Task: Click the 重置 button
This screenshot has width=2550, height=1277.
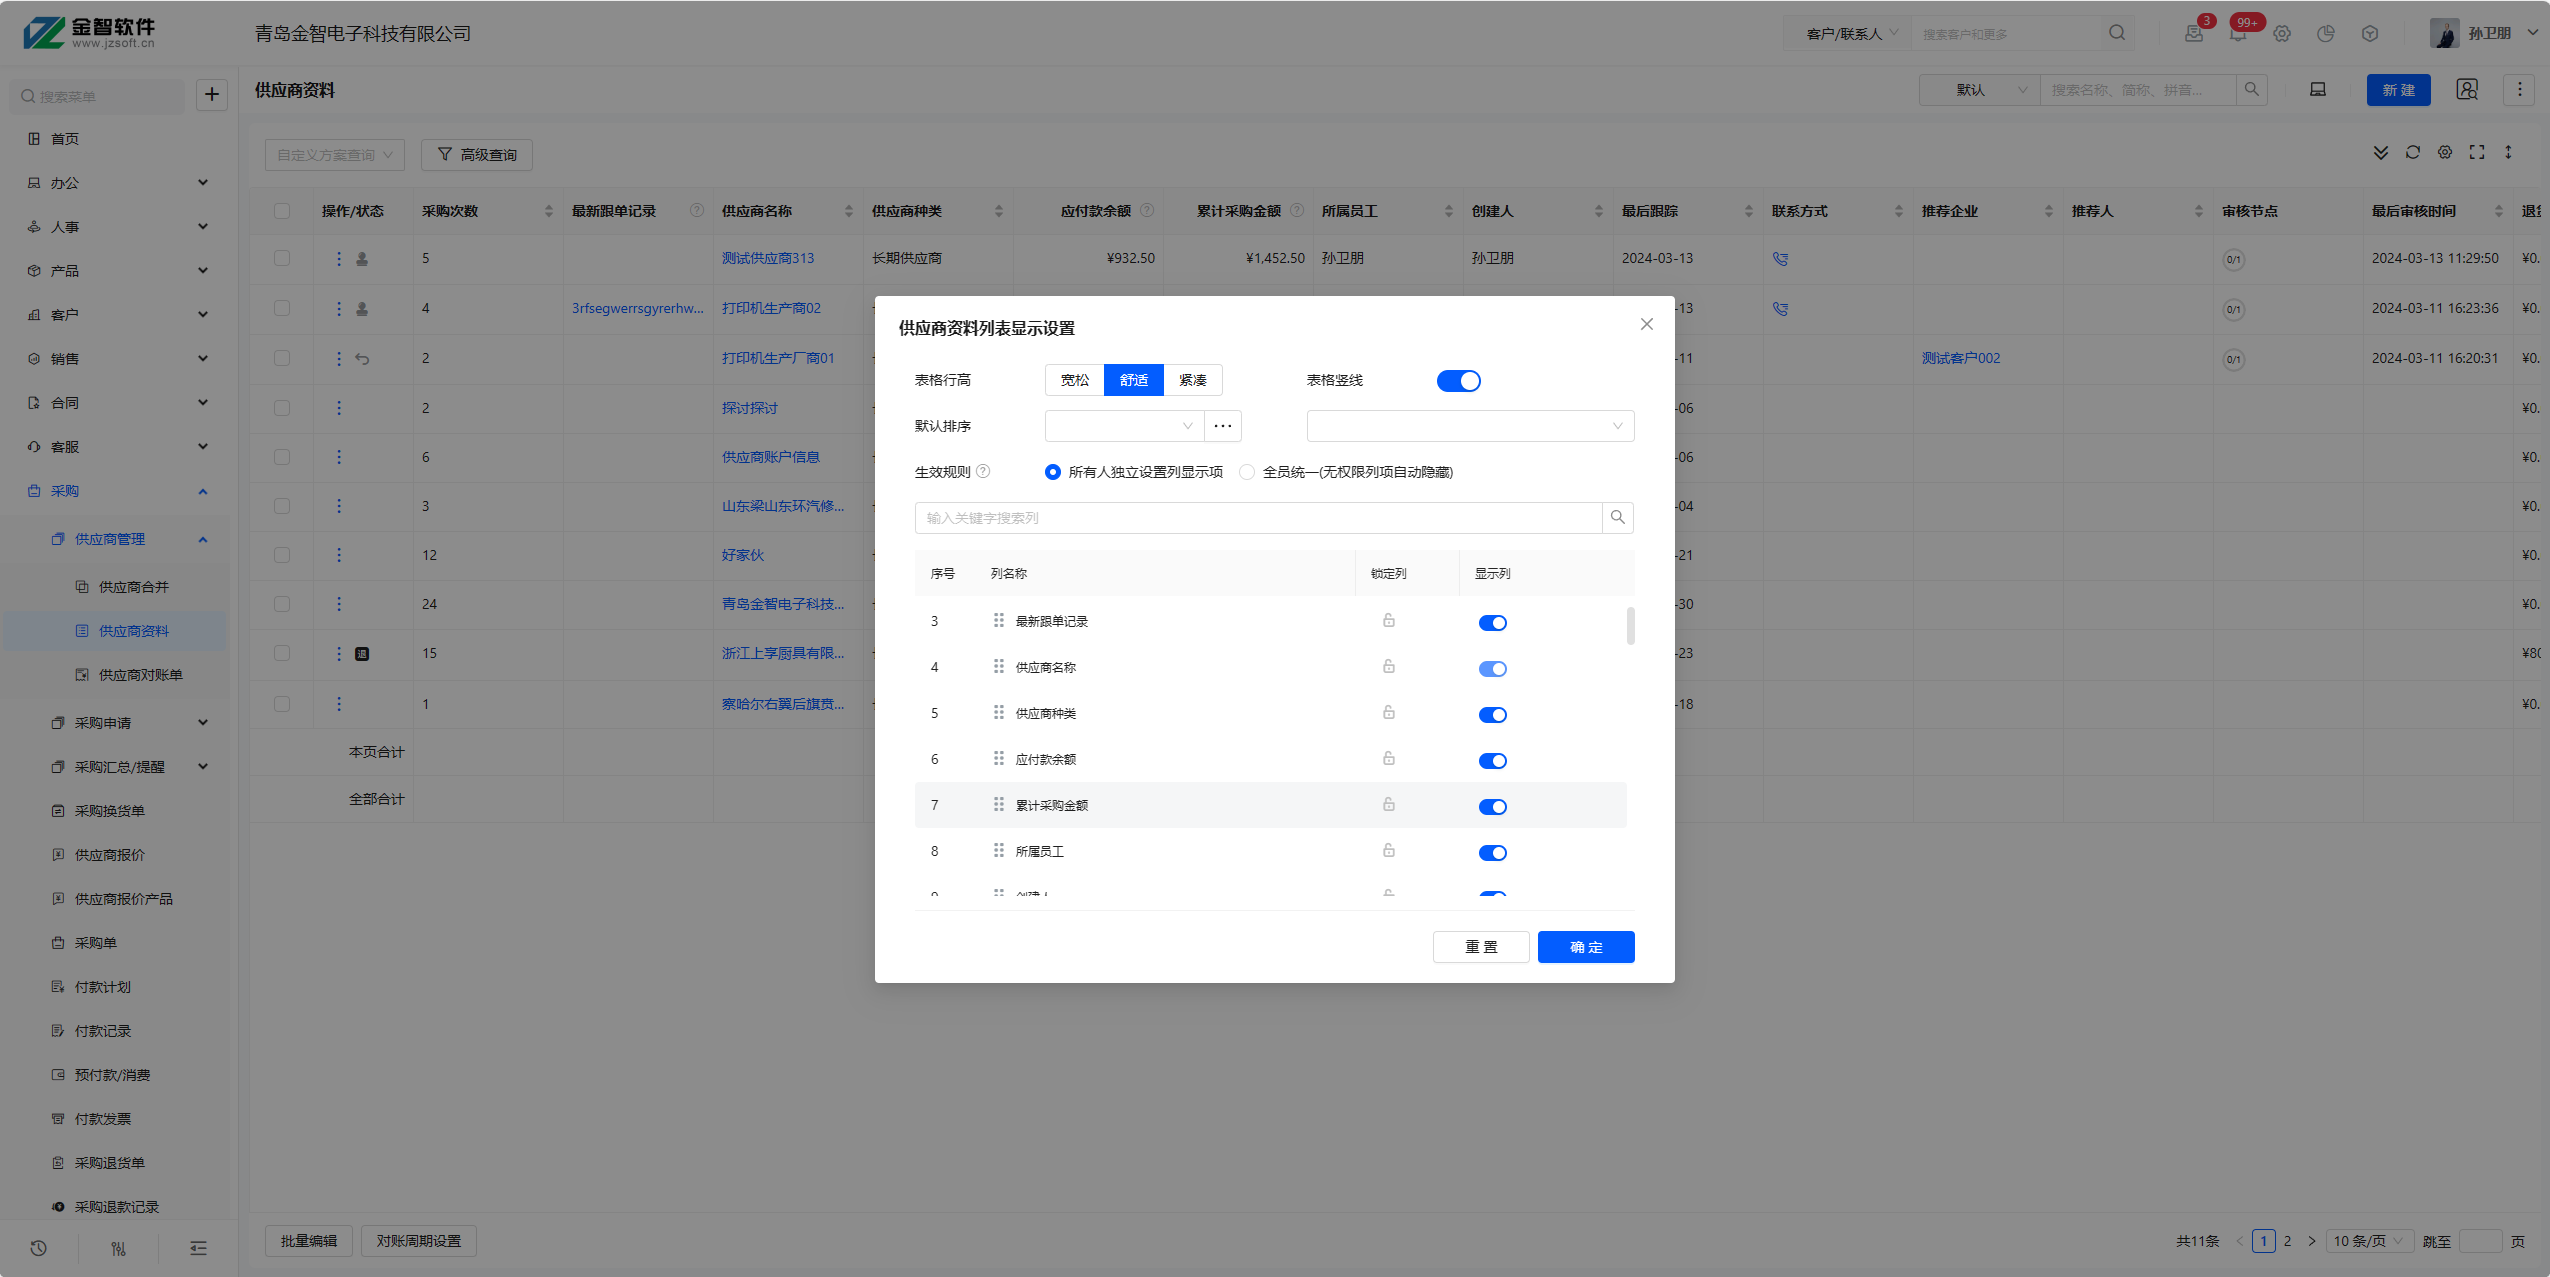Action: [x=1480, y=947]
